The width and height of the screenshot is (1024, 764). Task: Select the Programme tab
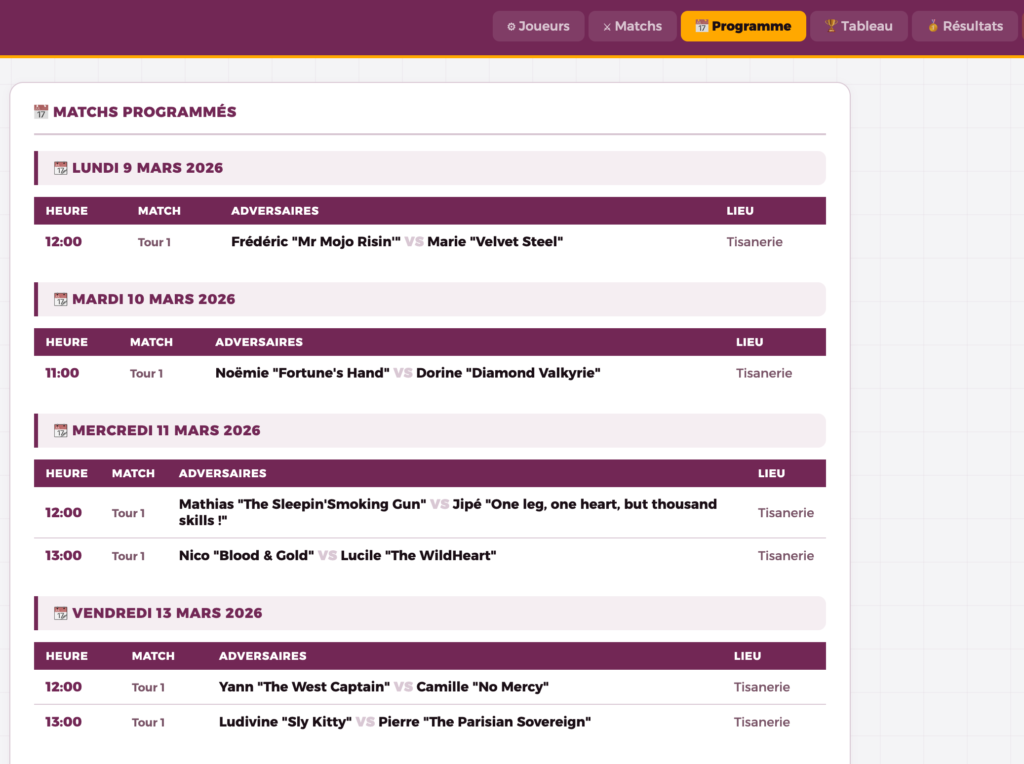743,26
